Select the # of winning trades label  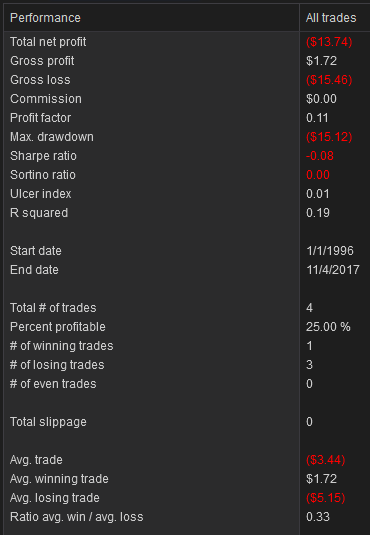(61, 346)
